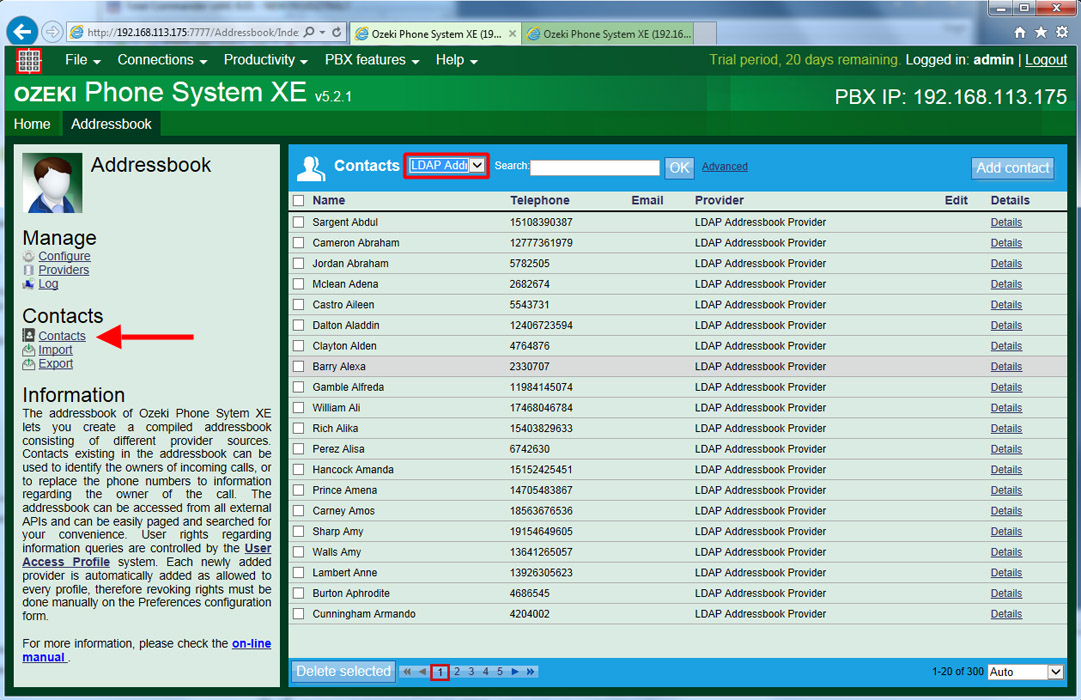The height and width of the screenshot is (700, 1081).
Task: Open the LDAP Addressbook provider dropdown
Action: click(446, 166)
